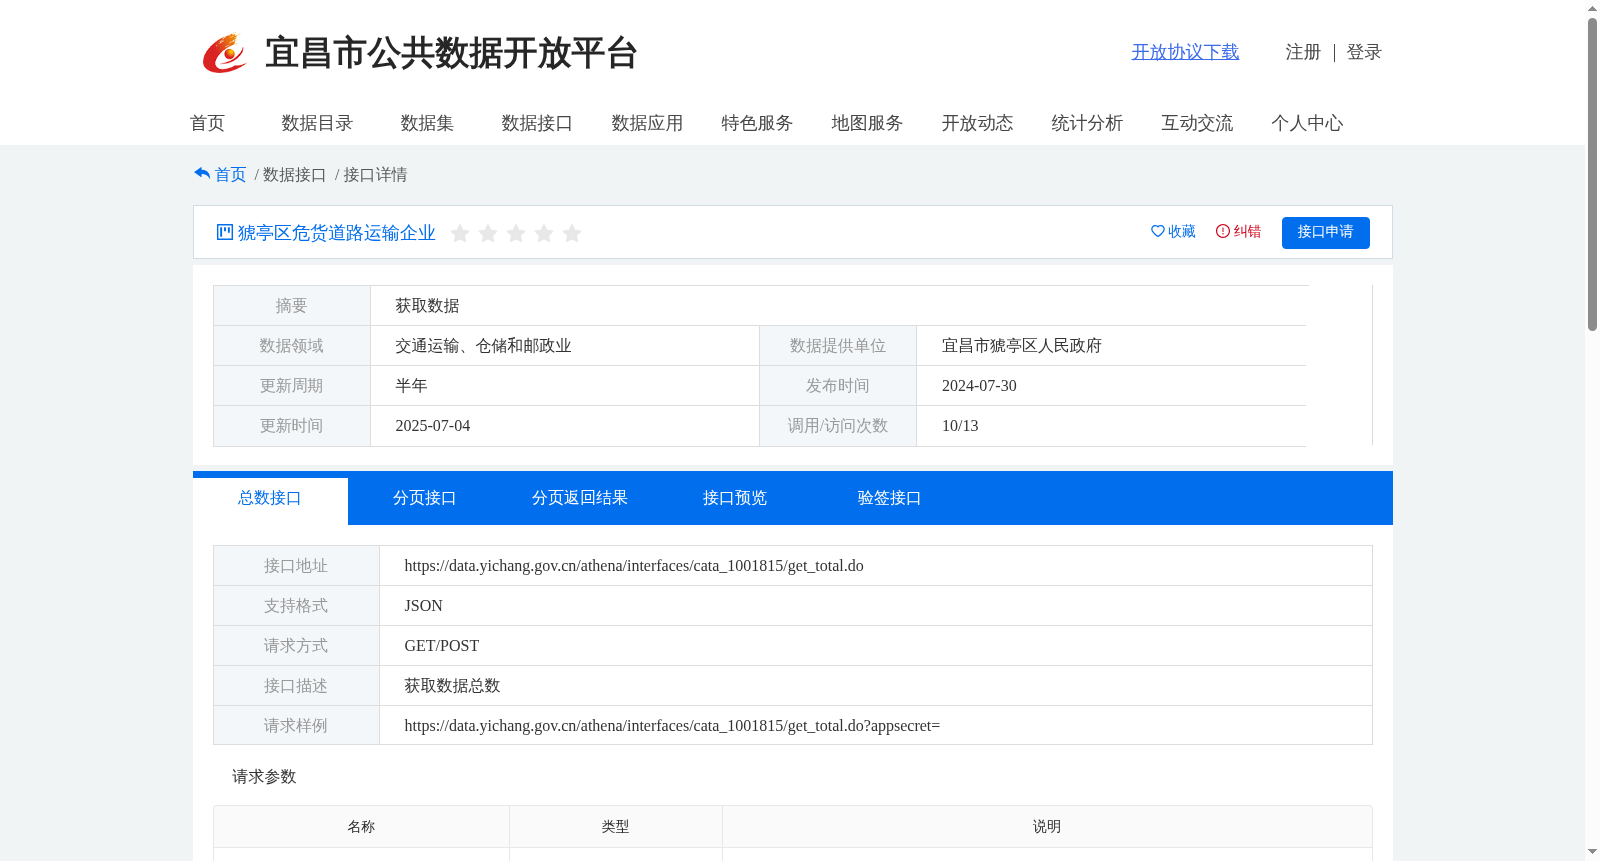Click the 数据接口 breadcrumb link
This screenshot has width=1600, height=861.
point(294,175)
